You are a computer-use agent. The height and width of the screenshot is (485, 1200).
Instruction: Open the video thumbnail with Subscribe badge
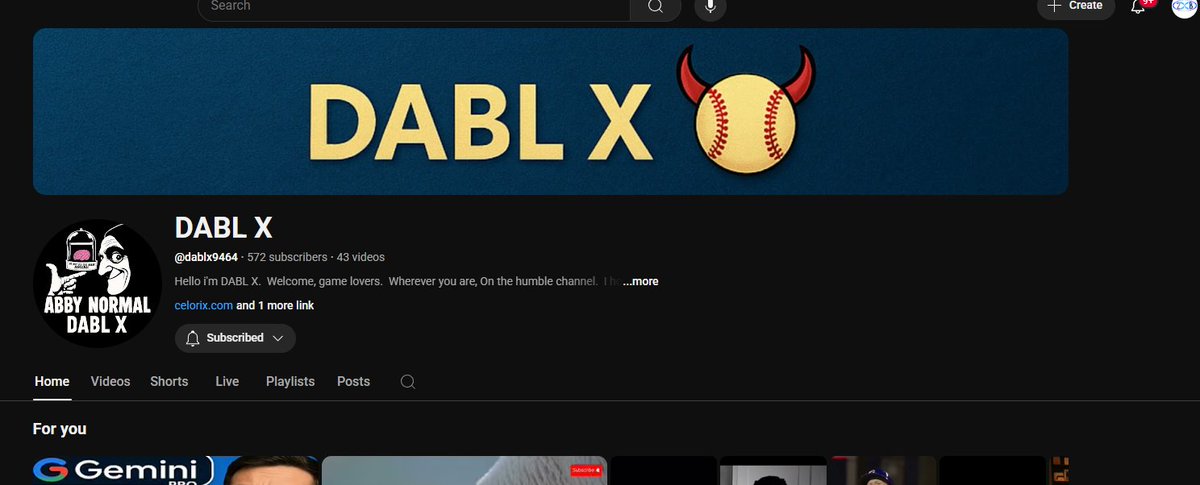coord(464,470)
